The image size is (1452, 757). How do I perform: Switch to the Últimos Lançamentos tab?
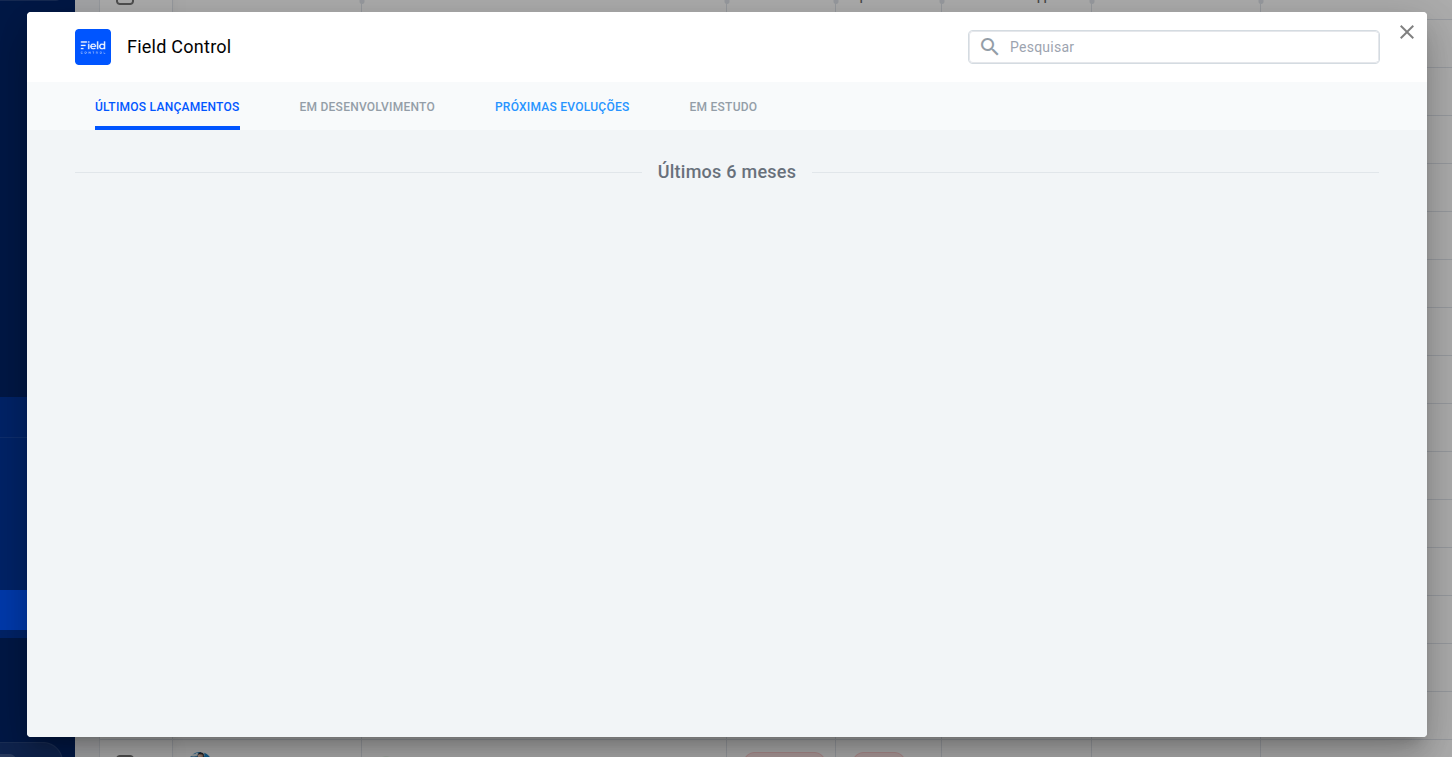point(167,107)
